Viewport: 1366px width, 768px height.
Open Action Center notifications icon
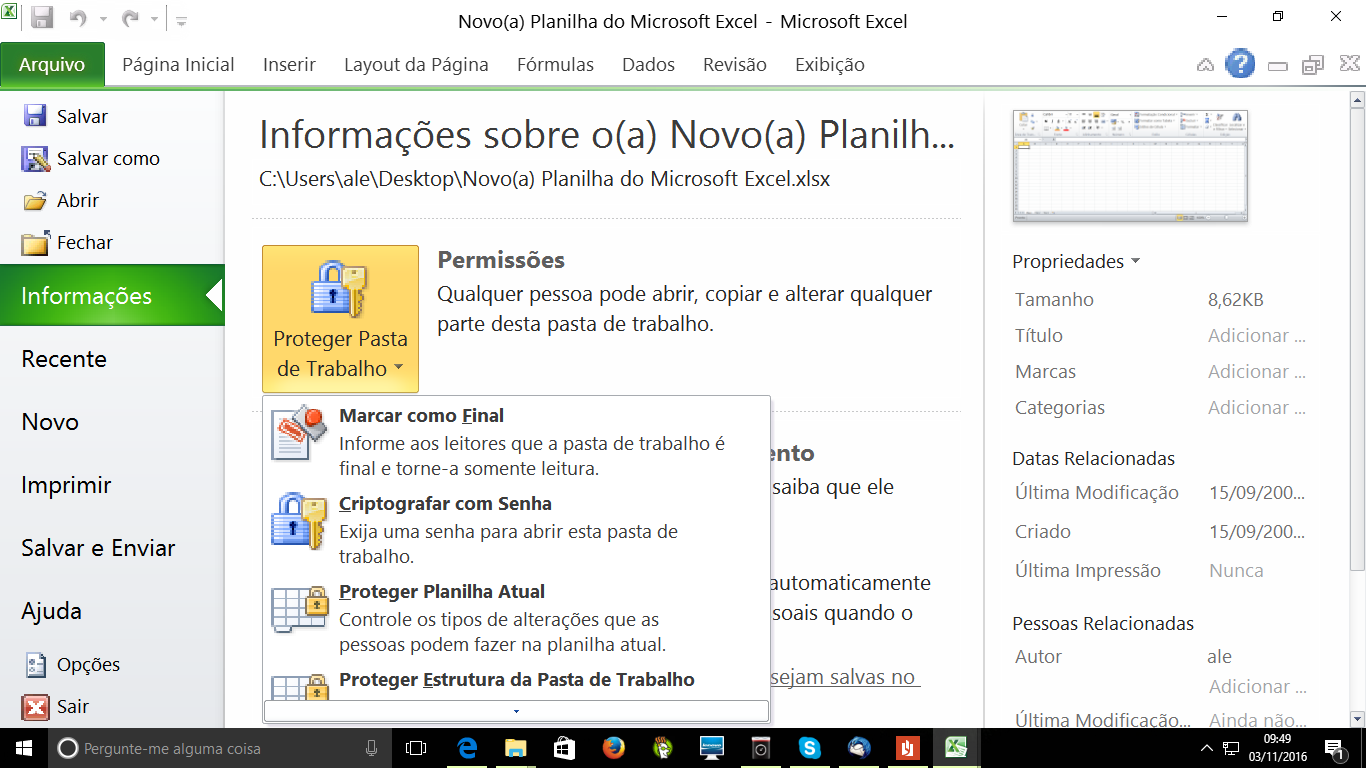click(1334, 748)
